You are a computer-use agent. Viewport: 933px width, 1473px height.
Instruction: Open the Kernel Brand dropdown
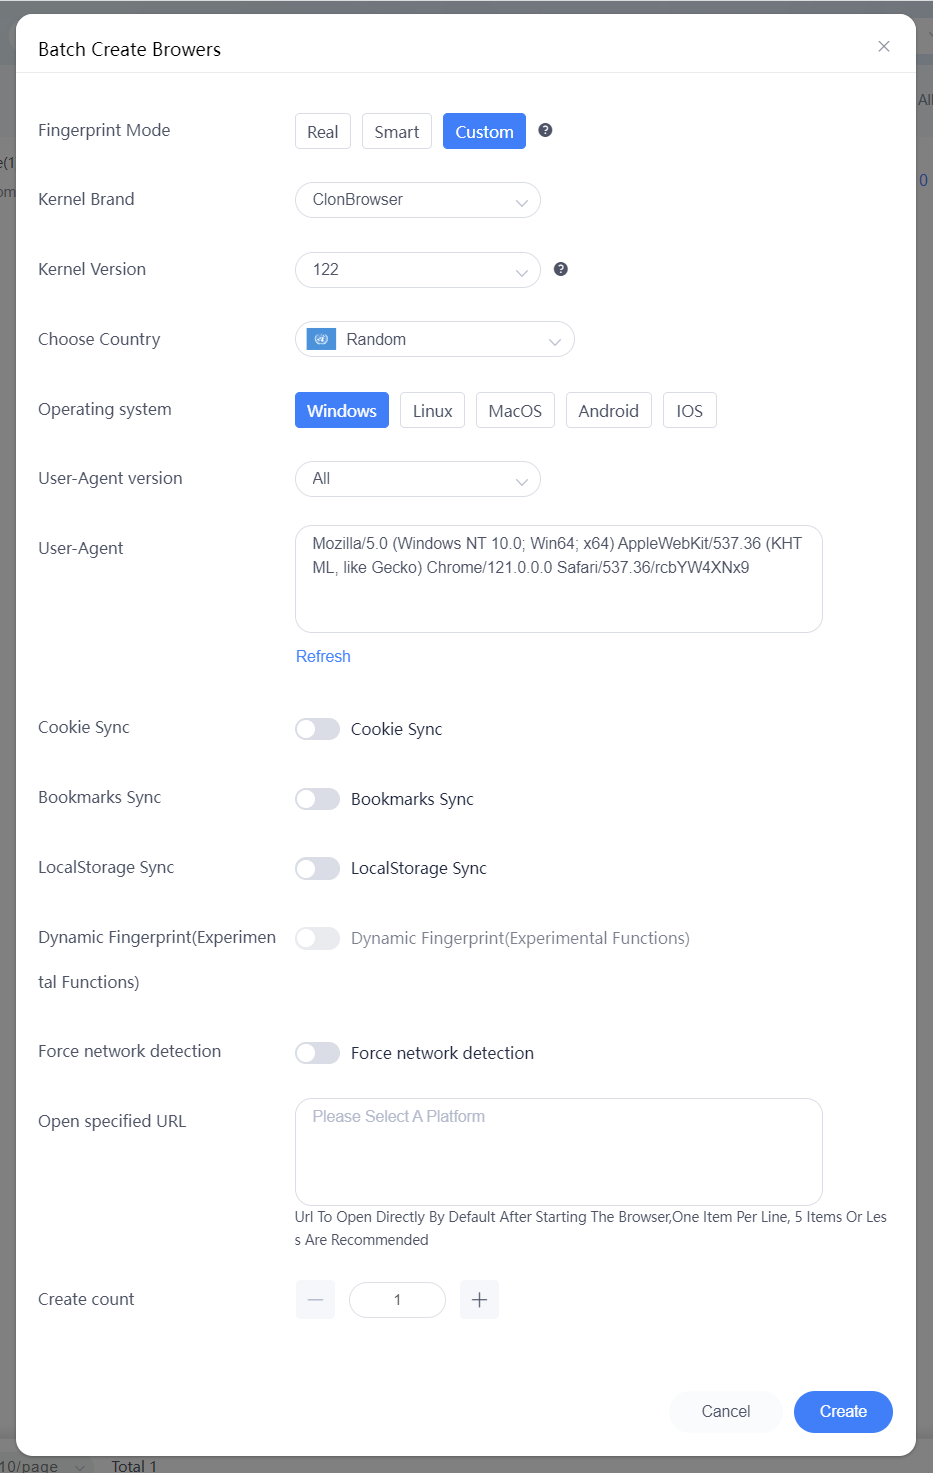click(x=418, y=200)
